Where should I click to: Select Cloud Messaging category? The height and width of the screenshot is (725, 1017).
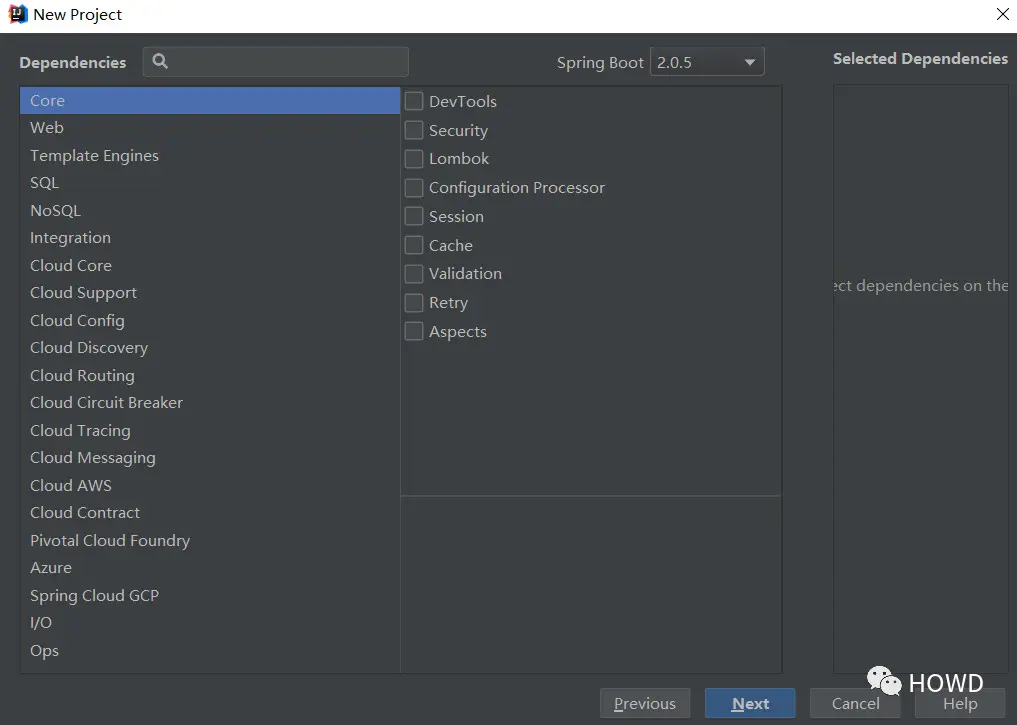(x=210, y=458)
